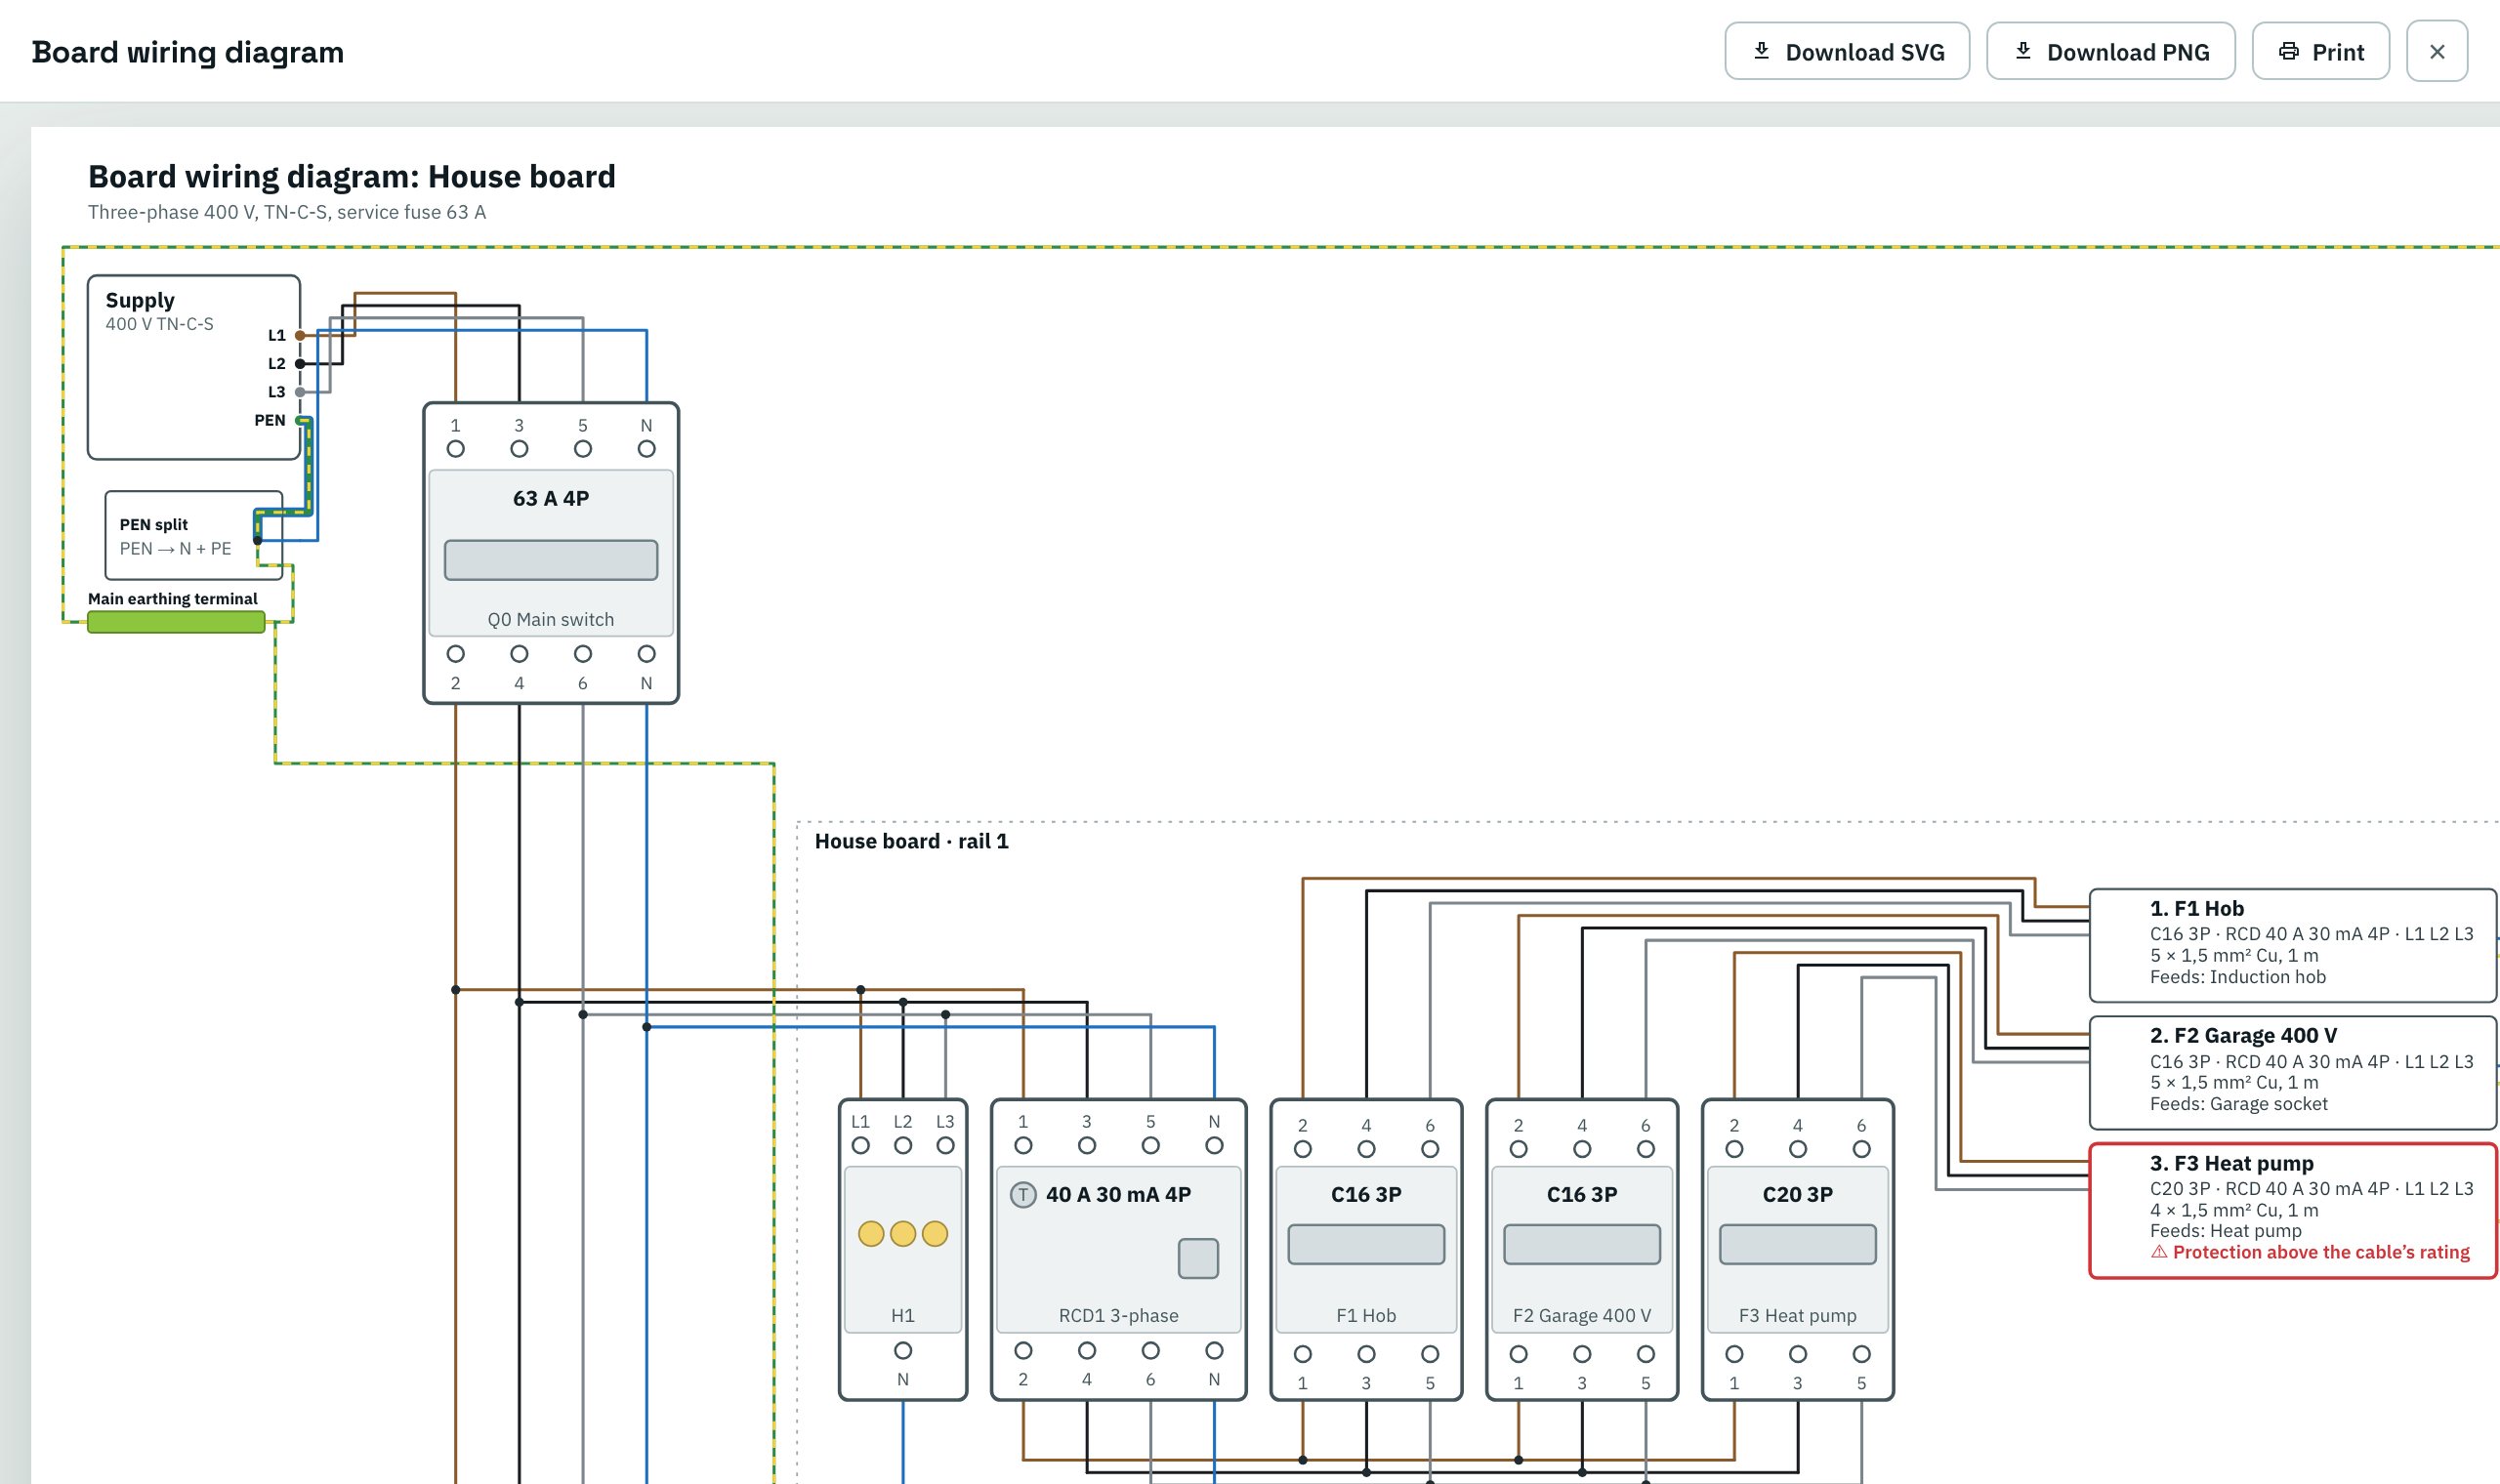Click the middle yellow H1 indicator lamp

pos(902,1233)
